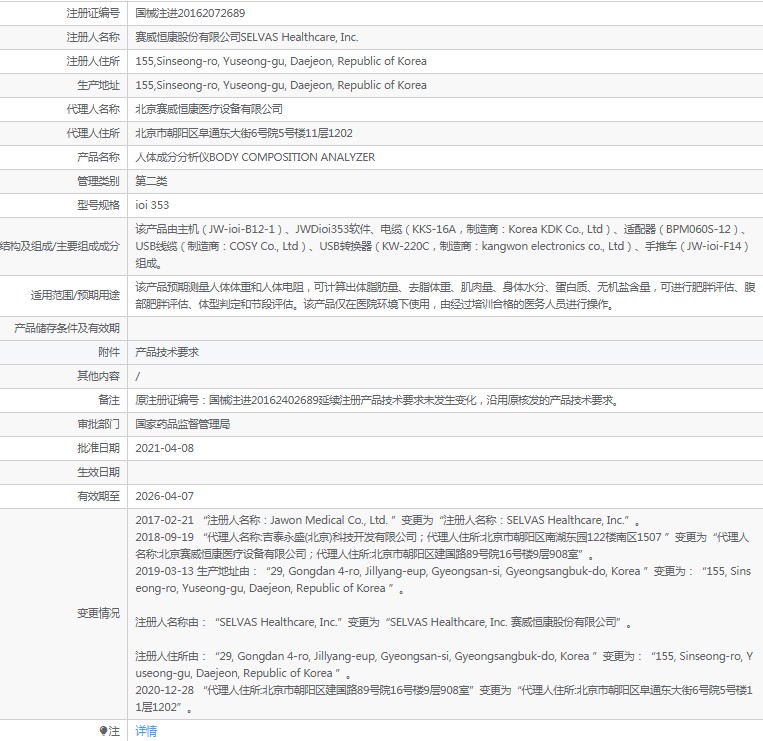
Task: Click the 适用范围/预期用途 label
Action: [x=75, y=295]
